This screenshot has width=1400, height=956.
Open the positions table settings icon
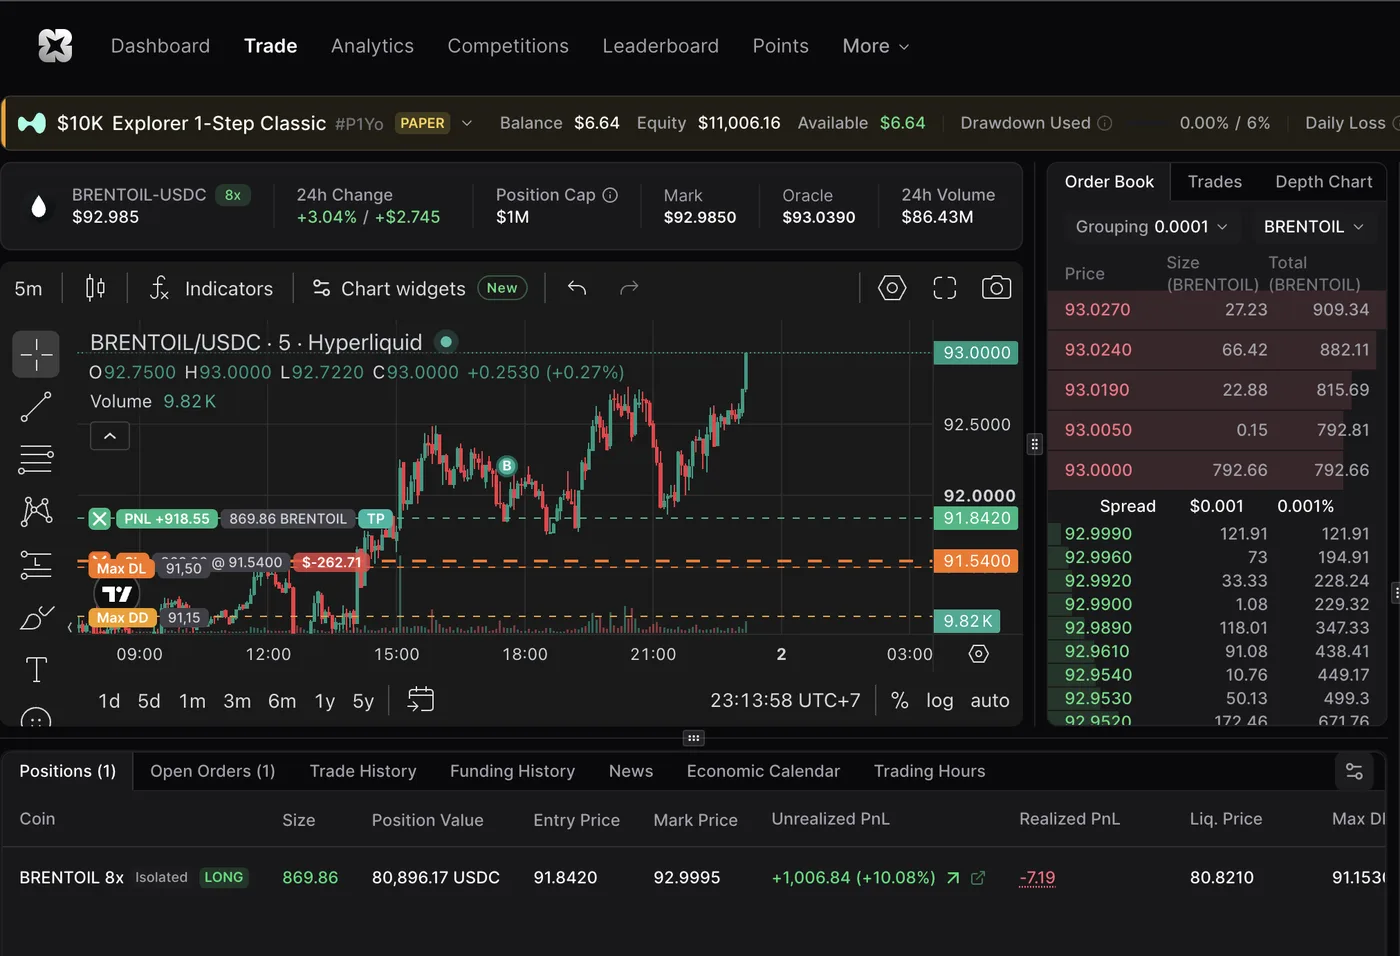click(1354, 771)
